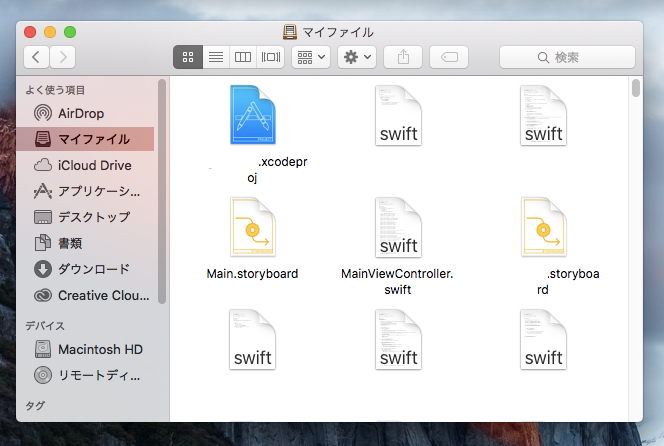This screenshot has height=446, width=664.
Task: Select AirDrop in the sidebar
Action: (85, 114)
